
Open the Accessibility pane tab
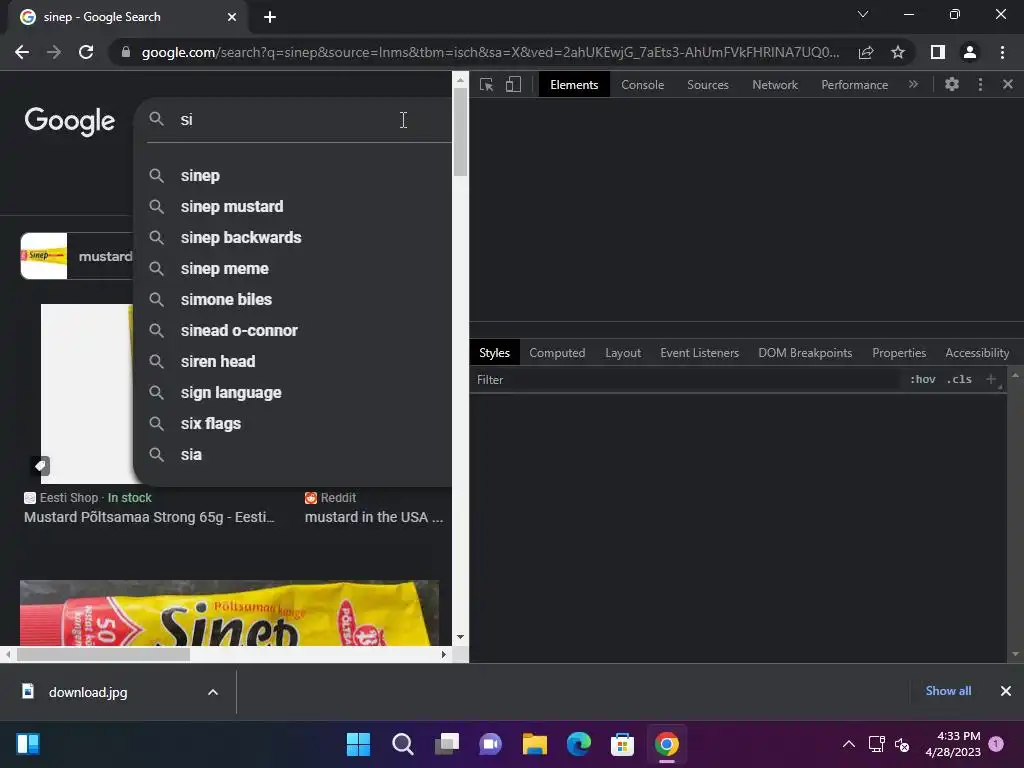click(977, 353)
